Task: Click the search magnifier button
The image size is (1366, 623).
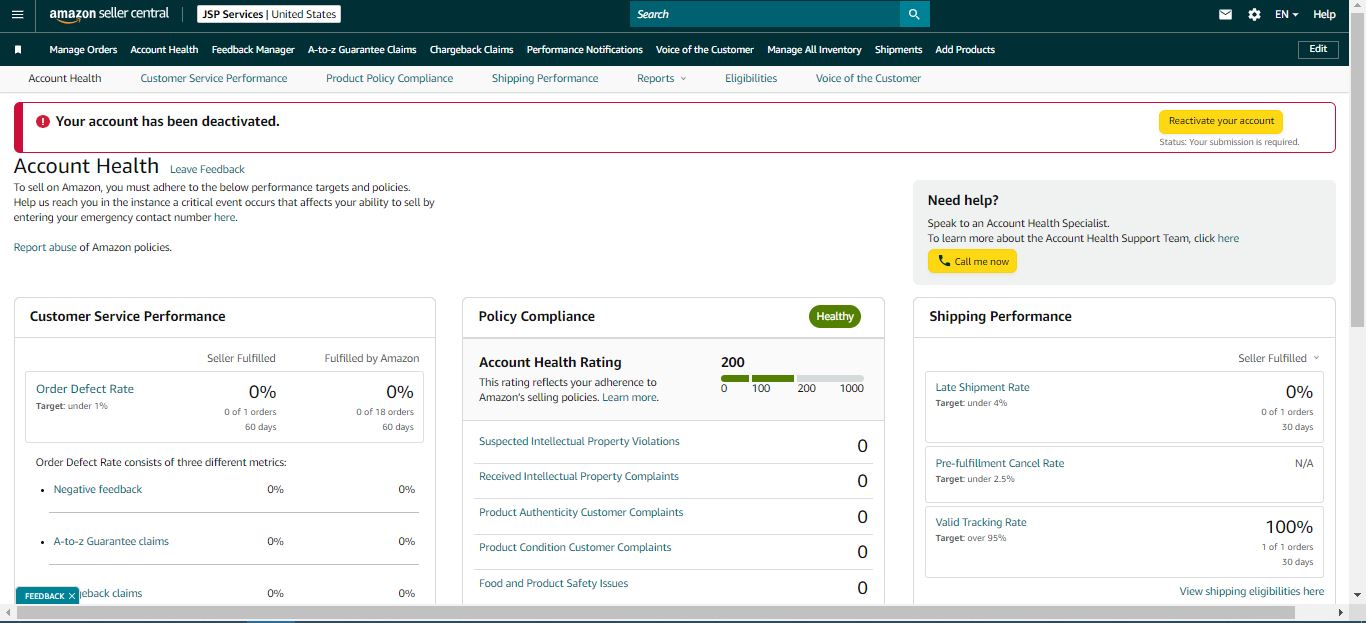Action: (x=914, y=14)
